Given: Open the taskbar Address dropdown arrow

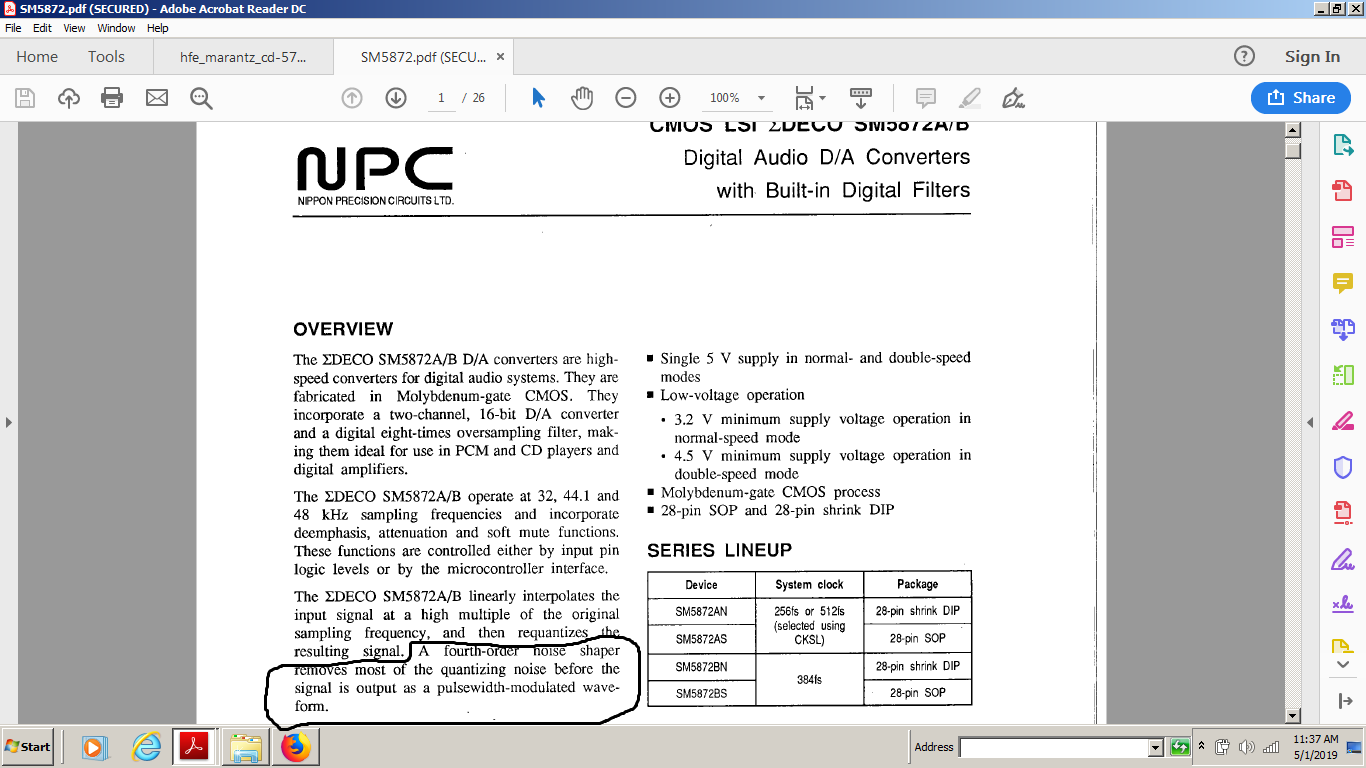Looking at the screenshot, I should (x=1156, y=747).
